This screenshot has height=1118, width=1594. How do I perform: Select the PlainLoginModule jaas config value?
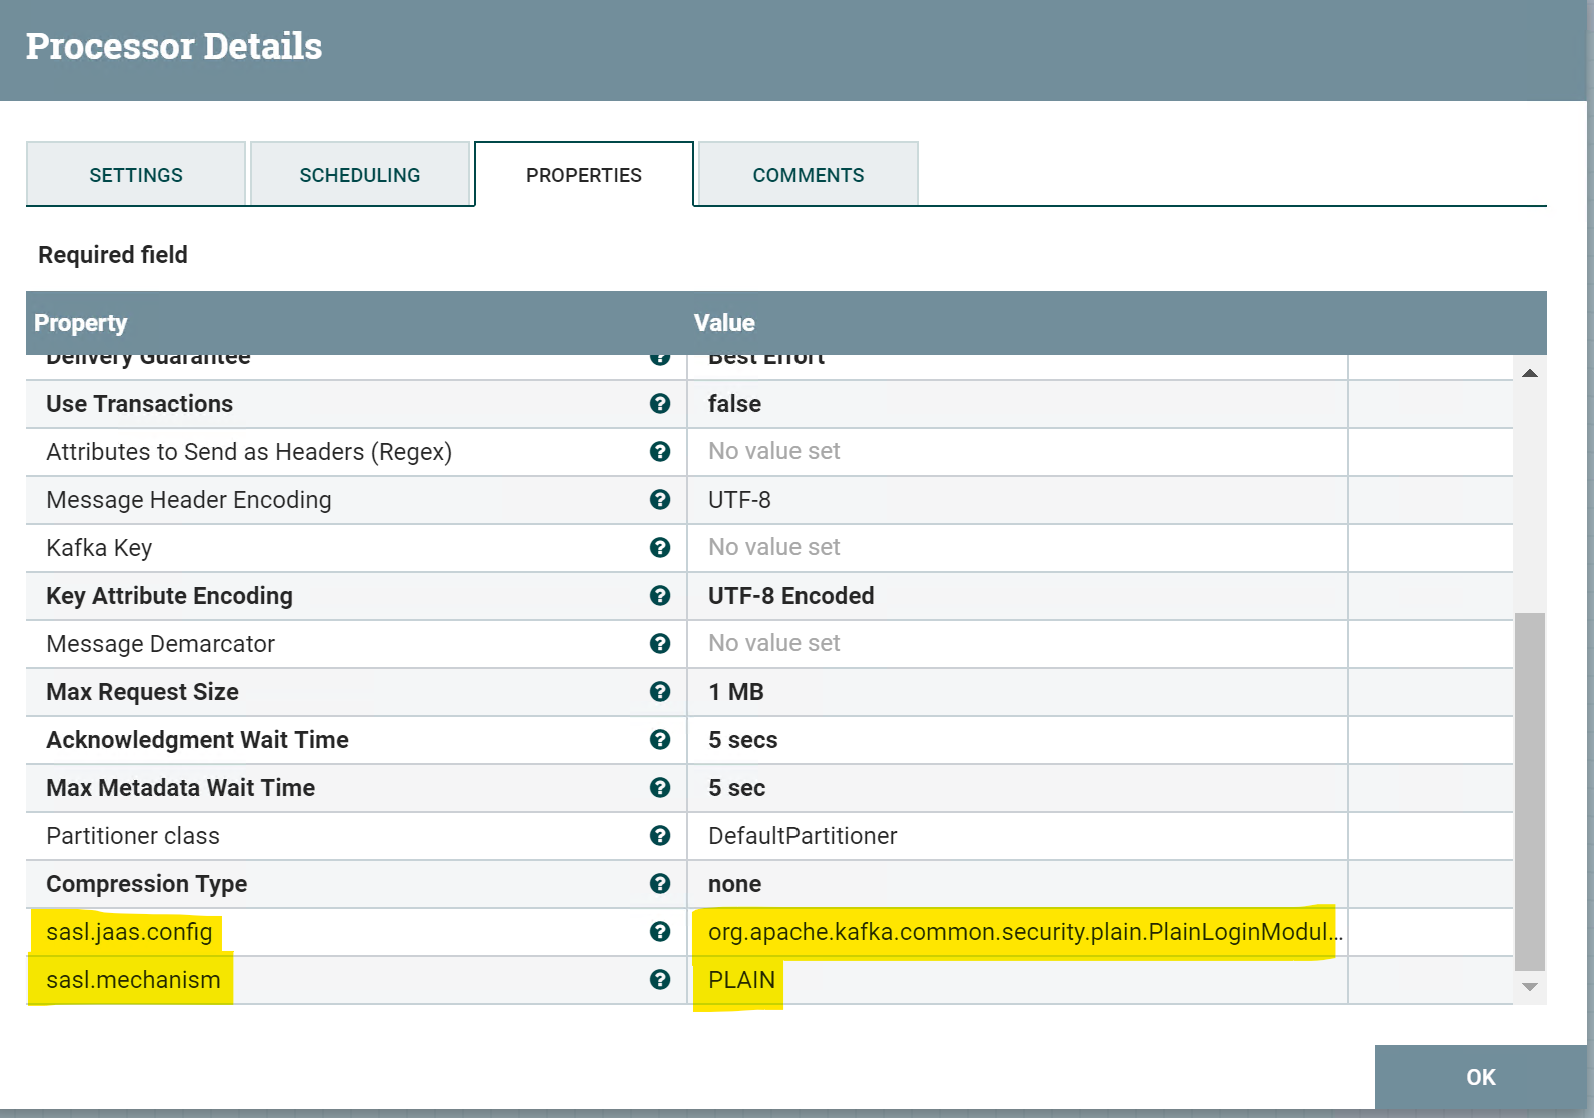pyautogui.click(x=1025, y=932)
